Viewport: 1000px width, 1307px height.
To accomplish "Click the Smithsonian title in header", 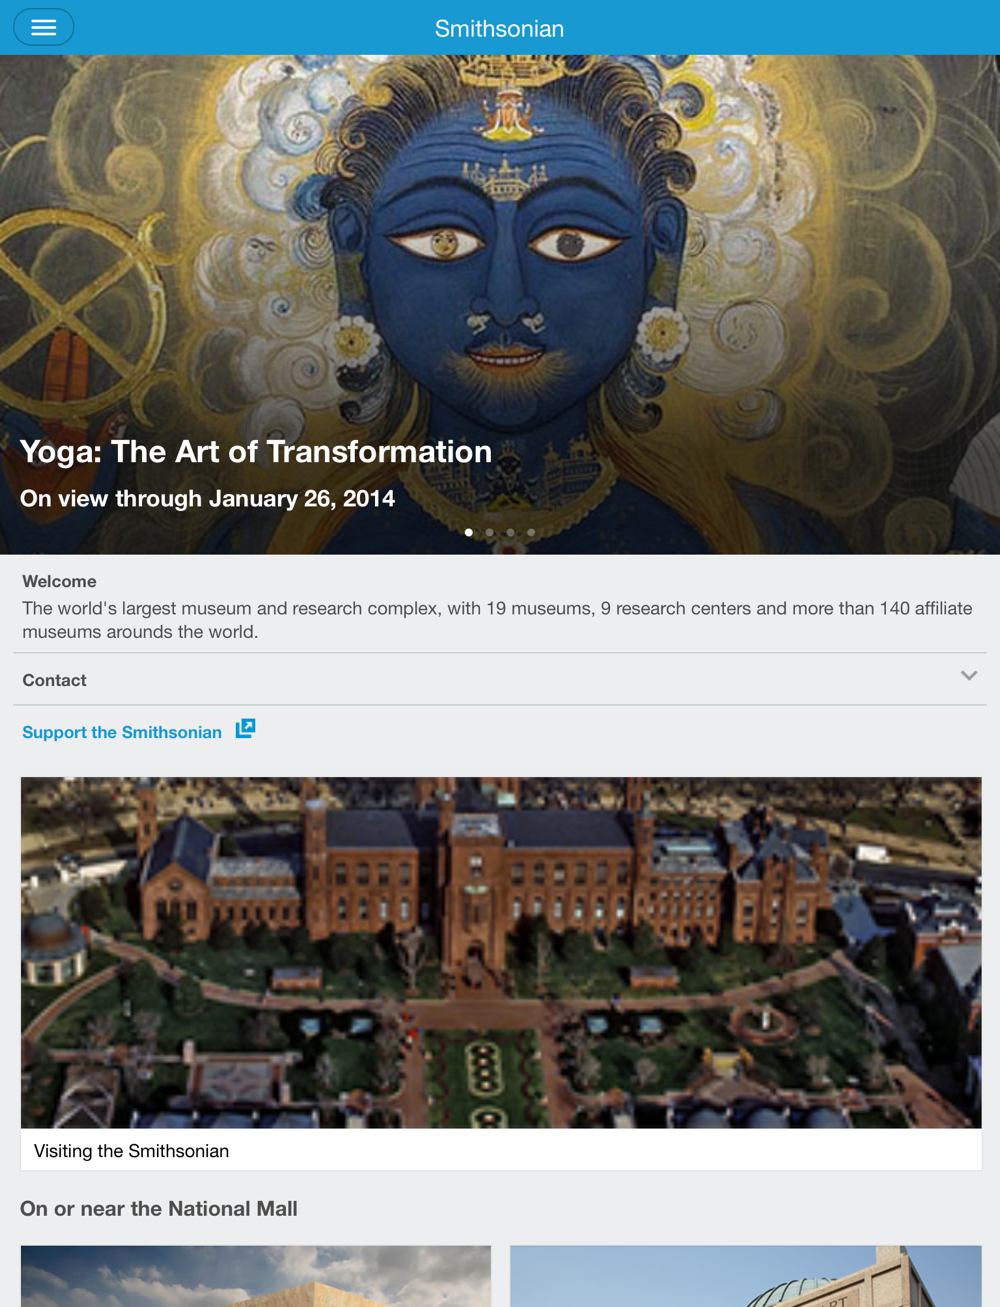I will 499,28.
